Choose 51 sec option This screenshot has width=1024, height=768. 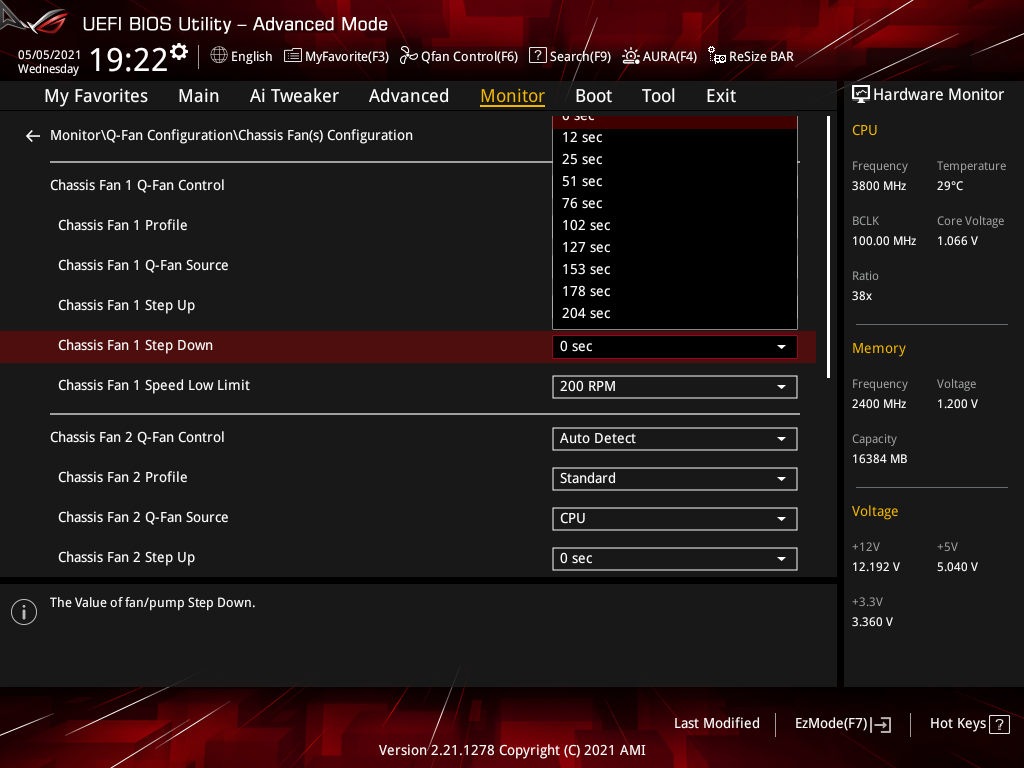tap(675, 182)
